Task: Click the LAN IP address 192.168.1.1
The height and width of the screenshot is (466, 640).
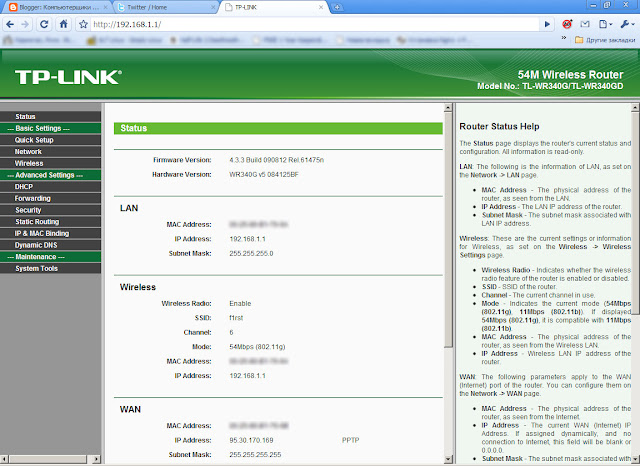Action: (x=247, y=239)
